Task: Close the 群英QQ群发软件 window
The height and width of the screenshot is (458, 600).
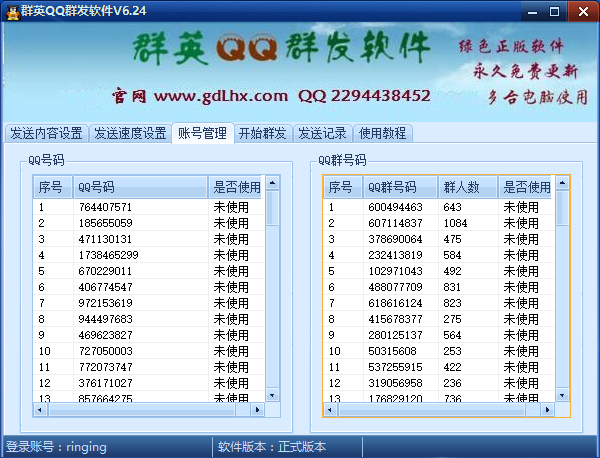Action: tap(583, 11)
